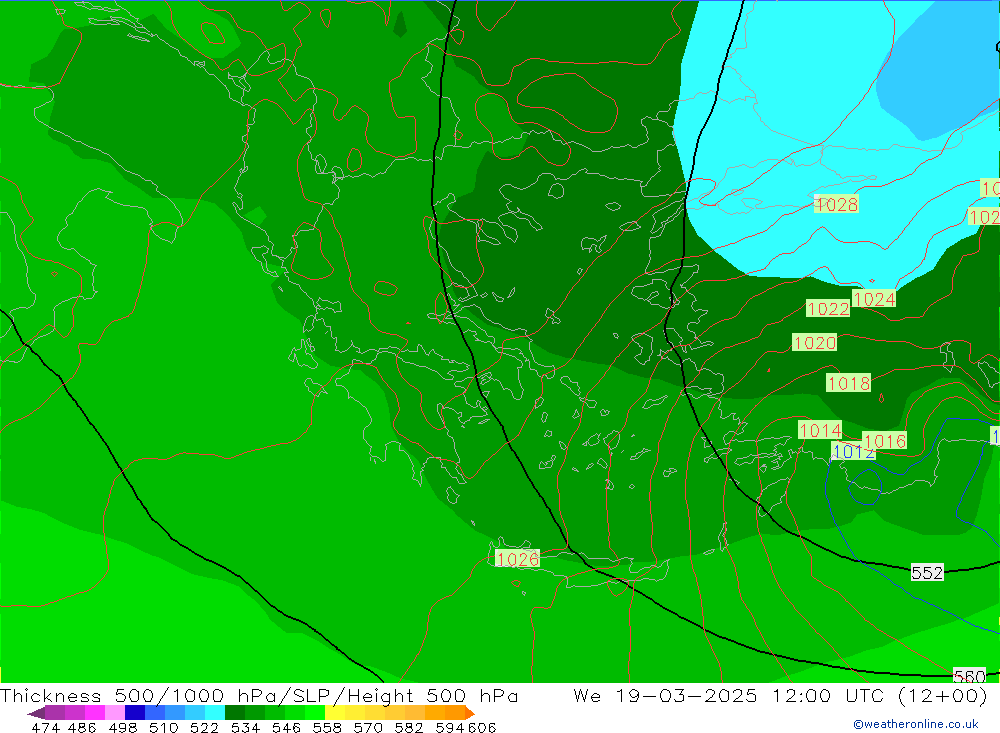The height and width of the screenshot is (733, 1000).
Task: Click the 1016 isobar label
Action: (x=885, y=441)
